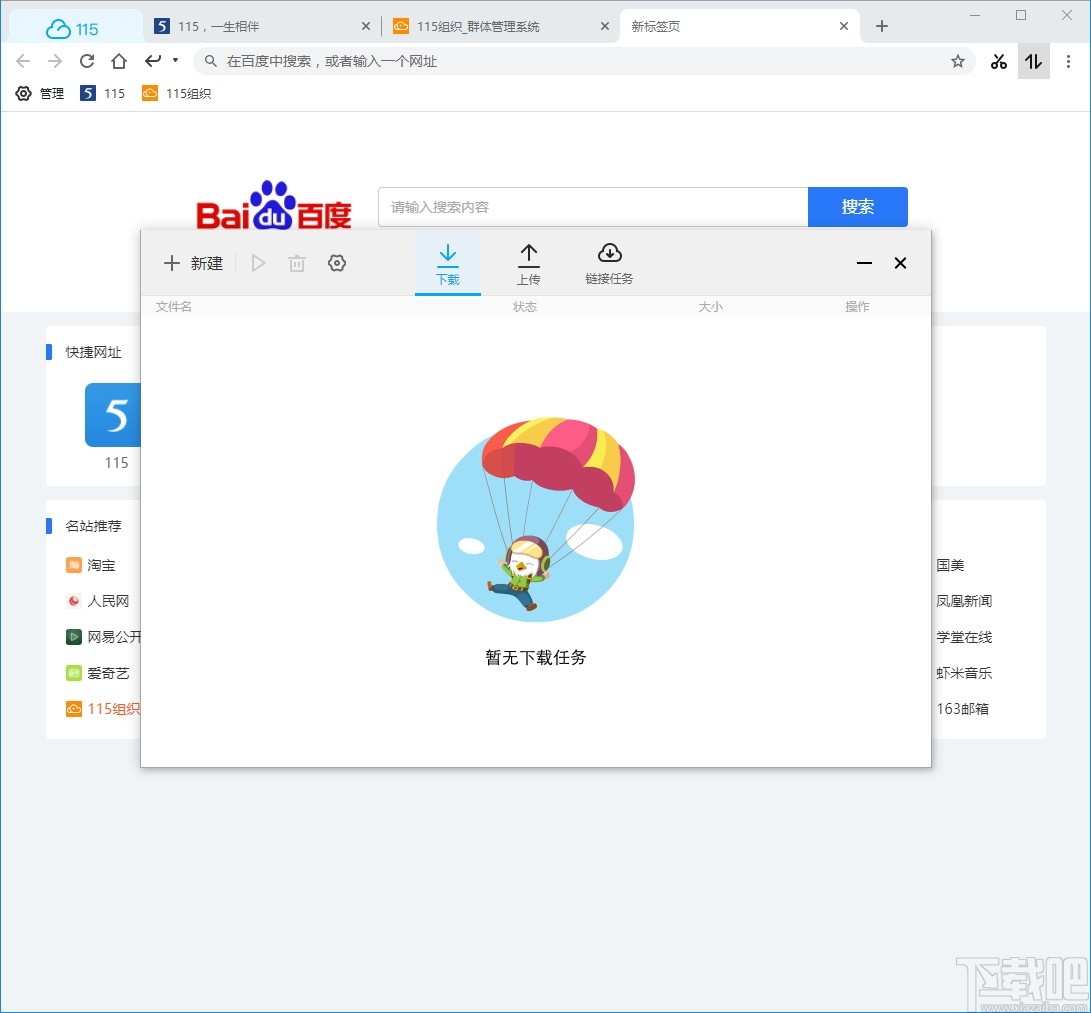Open download settings gear icon
Screen dimensions: 1091x1013
point(337,263)
